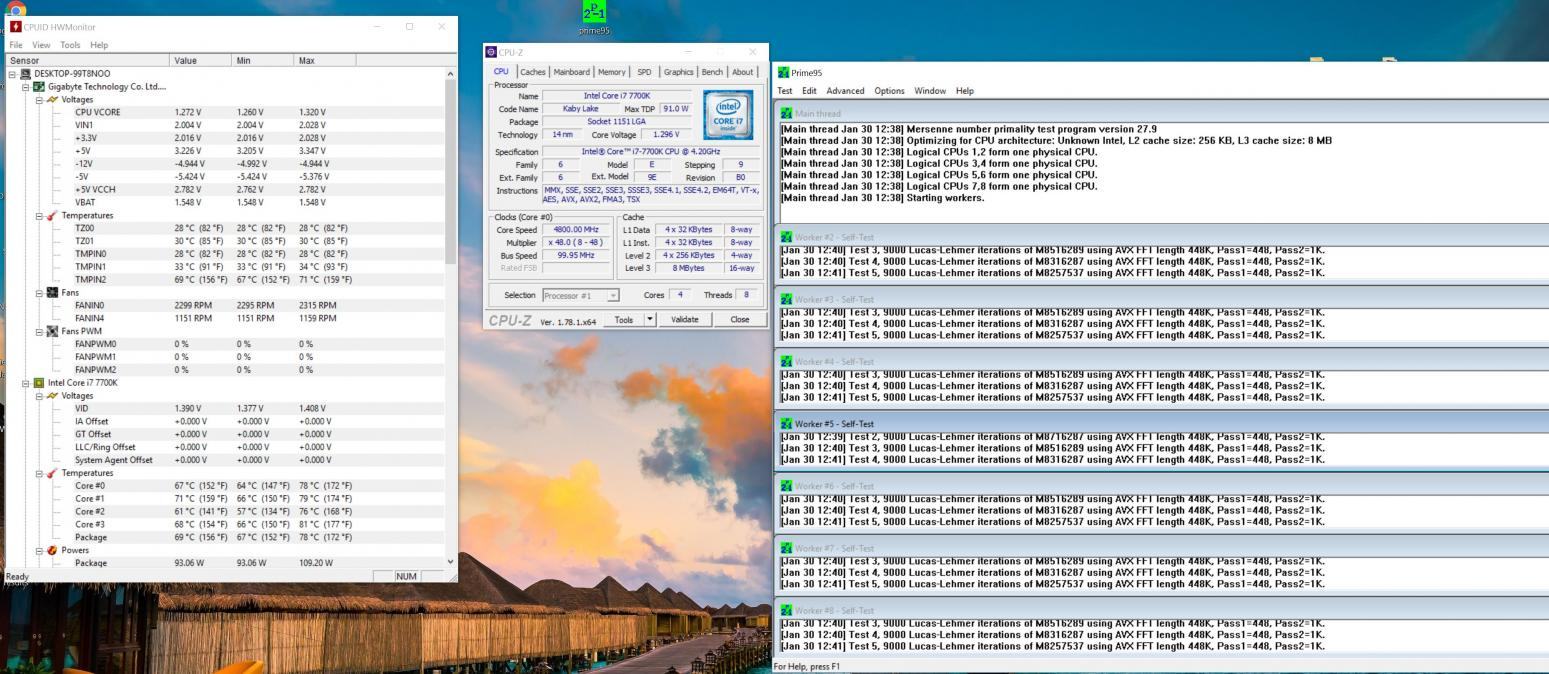Select the DESKTOP-99T8NOO computer icon in HWMonitor
Viewport: 1549px width, 674px height.
pyautogui.click(x=26, y=73)
